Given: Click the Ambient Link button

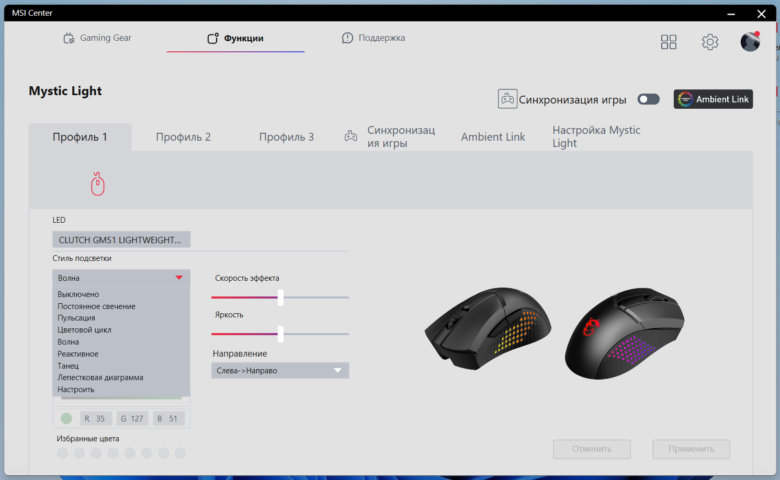Looking at the screenshot, I should [713, 99].
